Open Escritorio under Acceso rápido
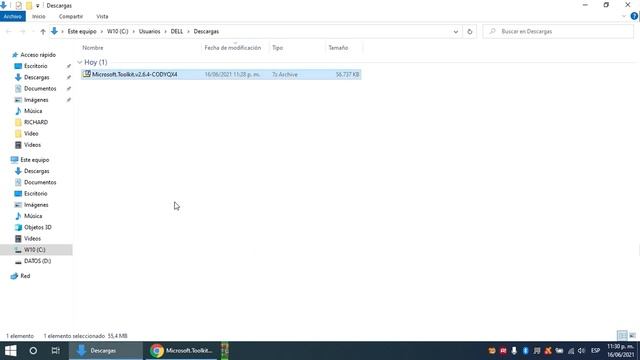The height and width of the screenshot is (360, 640). [x=35, y=66]
